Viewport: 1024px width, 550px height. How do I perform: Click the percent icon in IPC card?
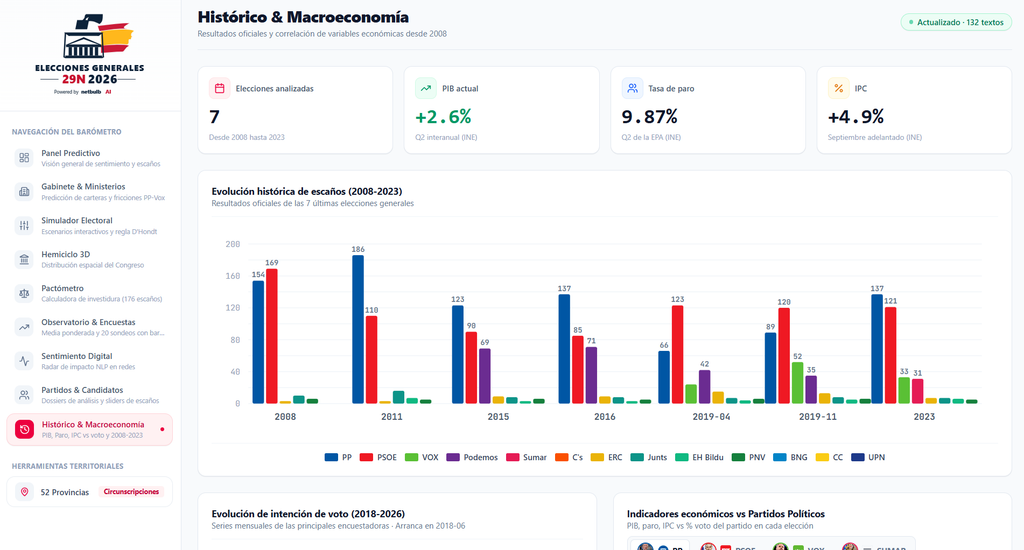pyautogui.click(x=839, y=88)
